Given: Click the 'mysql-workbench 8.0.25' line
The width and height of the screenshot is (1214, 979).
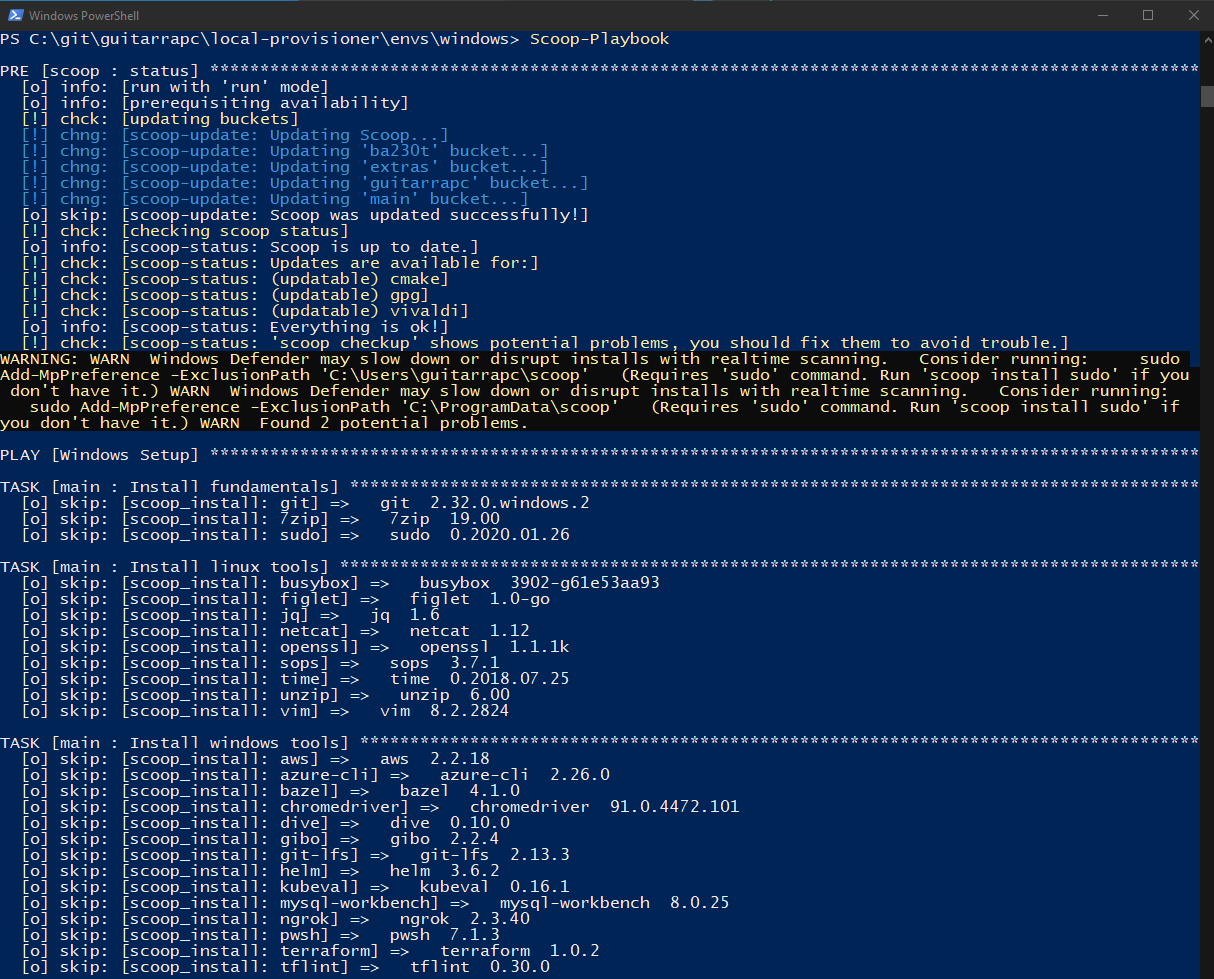Looking at the screenshot, I should tap(375, 903).
